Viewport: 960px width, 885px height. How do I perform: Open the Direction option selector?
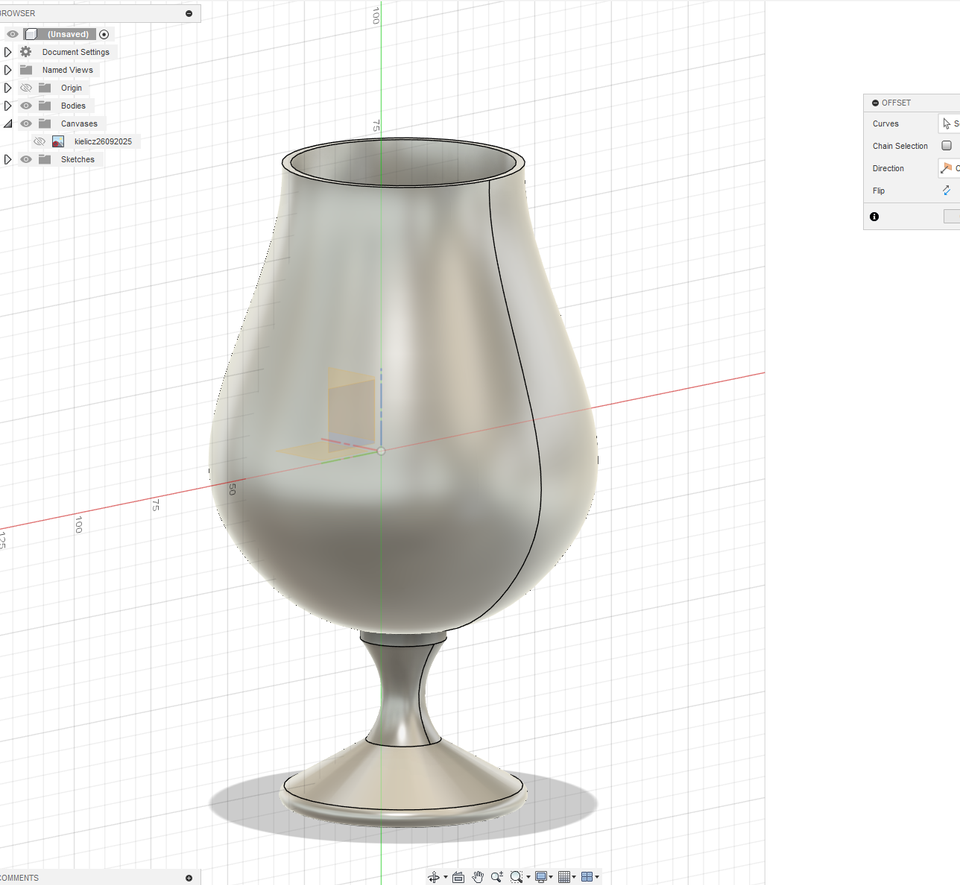point(948,168)
